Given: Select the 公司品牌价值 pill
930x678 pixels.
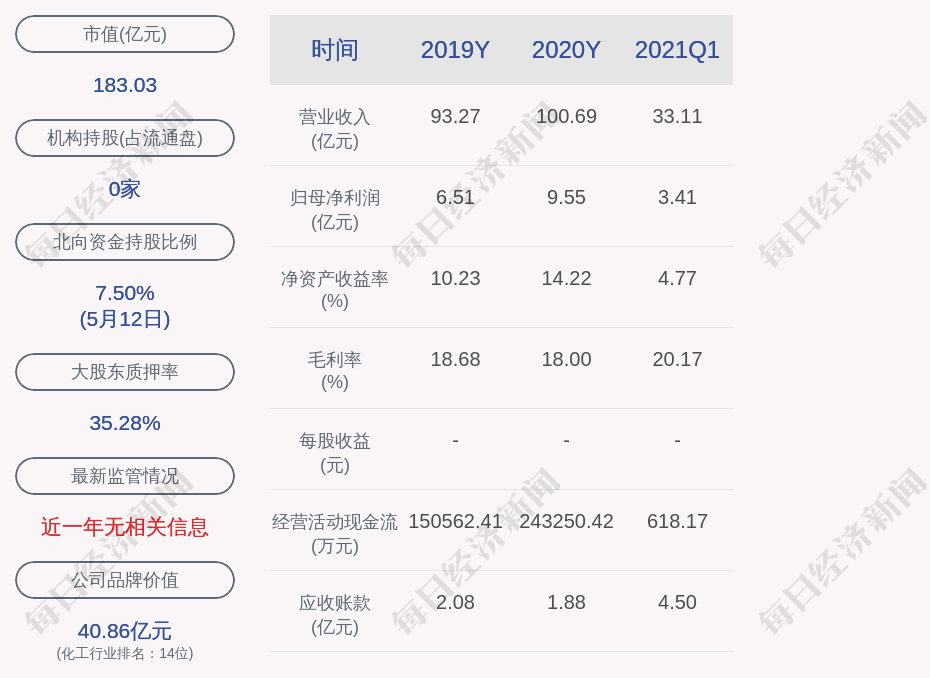Looking at the screenshot, I should [125, 580].
